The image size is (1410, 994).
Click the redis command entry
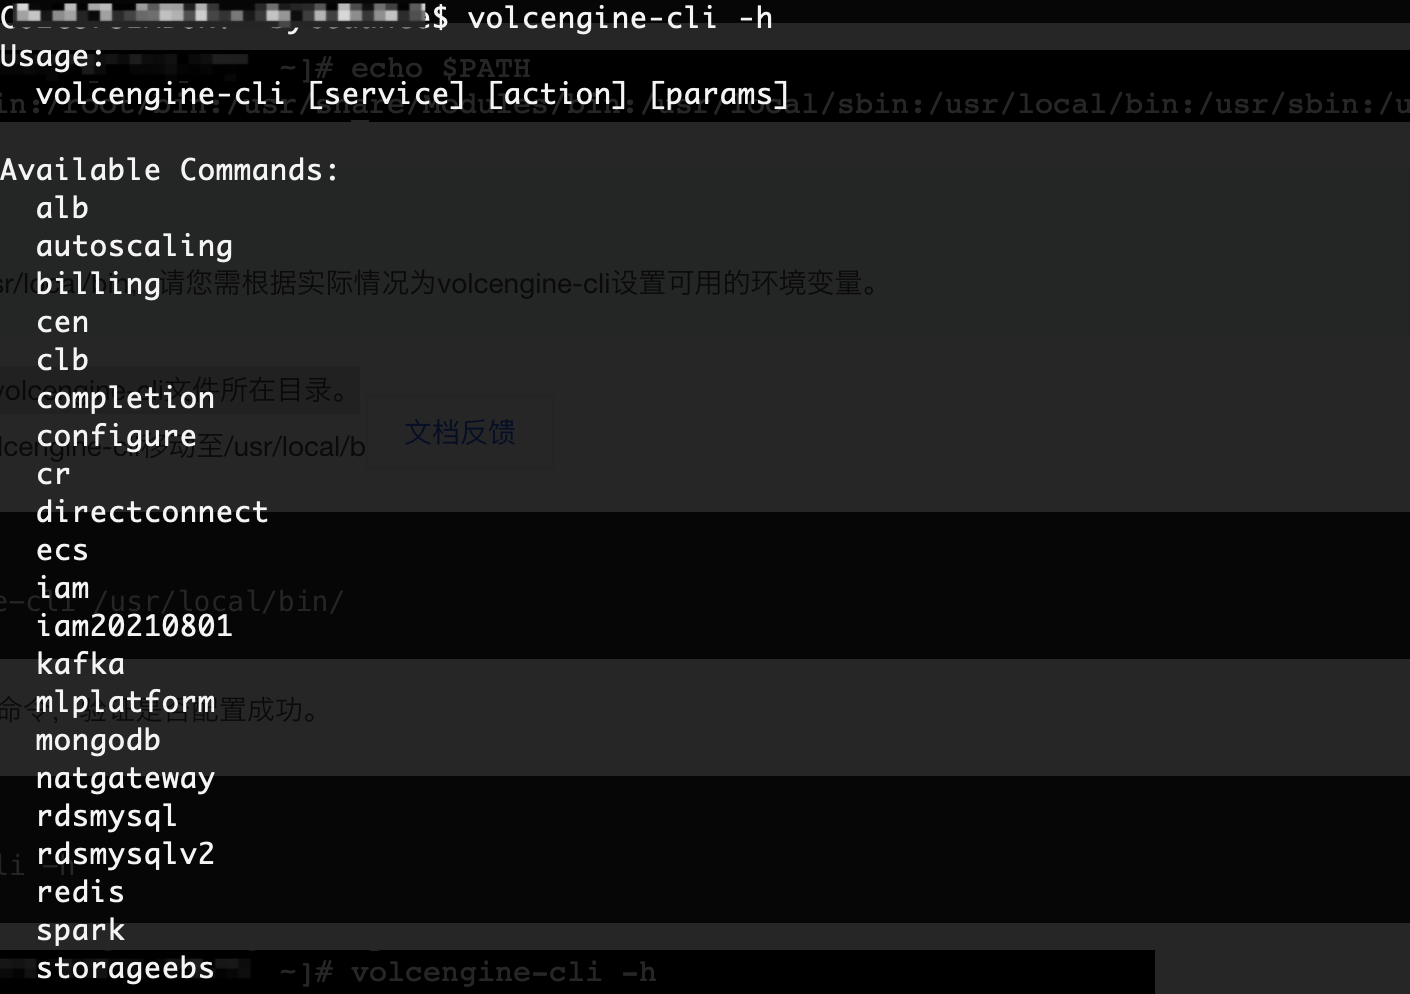pos(80,892)
